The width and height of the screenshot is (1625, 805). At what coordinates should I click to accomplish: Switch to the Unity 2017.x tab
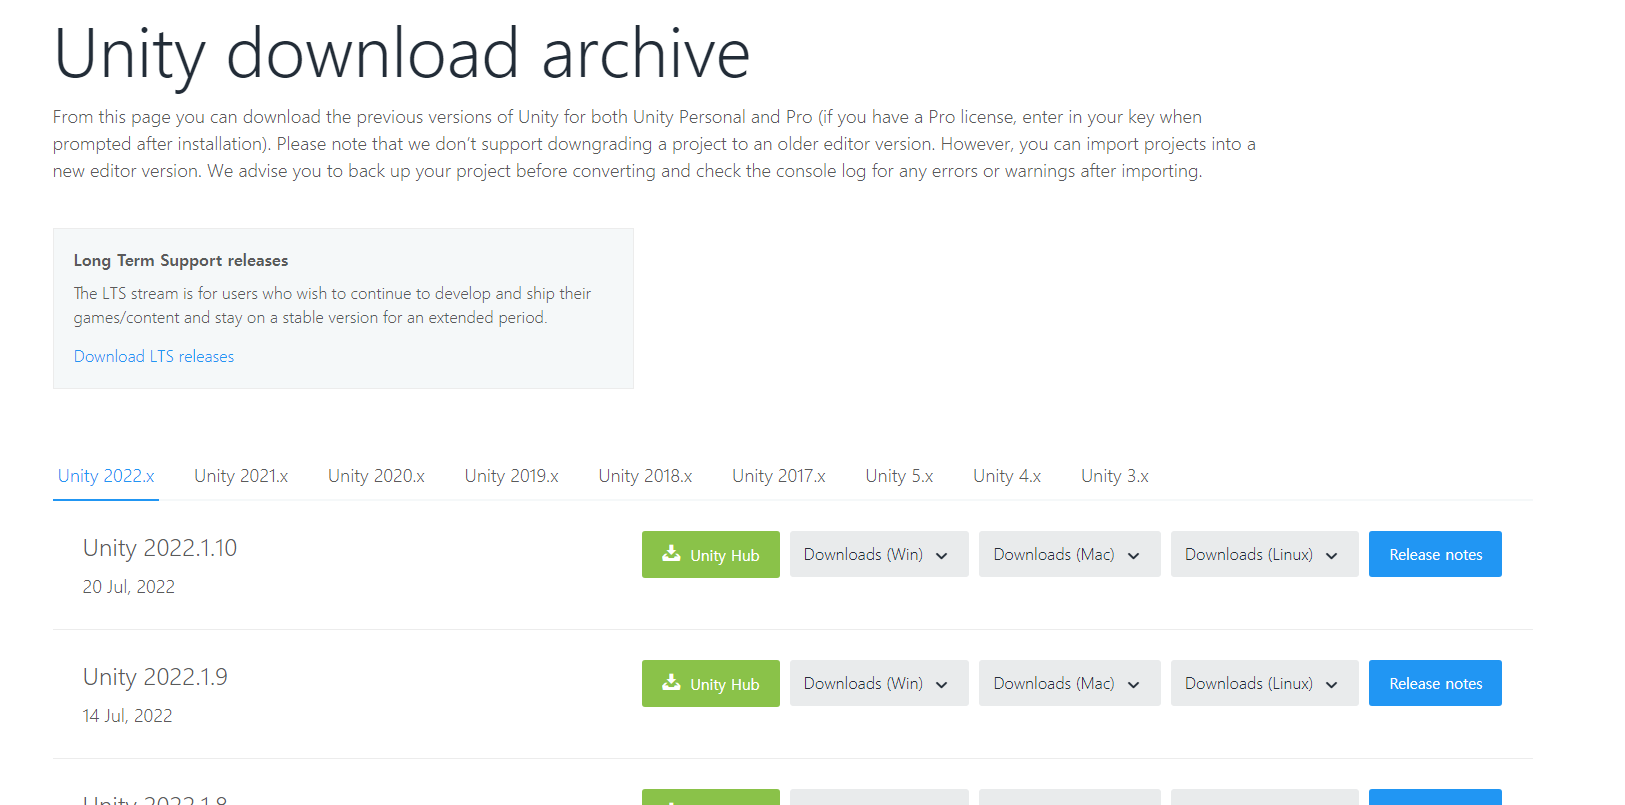click(779, 476)
